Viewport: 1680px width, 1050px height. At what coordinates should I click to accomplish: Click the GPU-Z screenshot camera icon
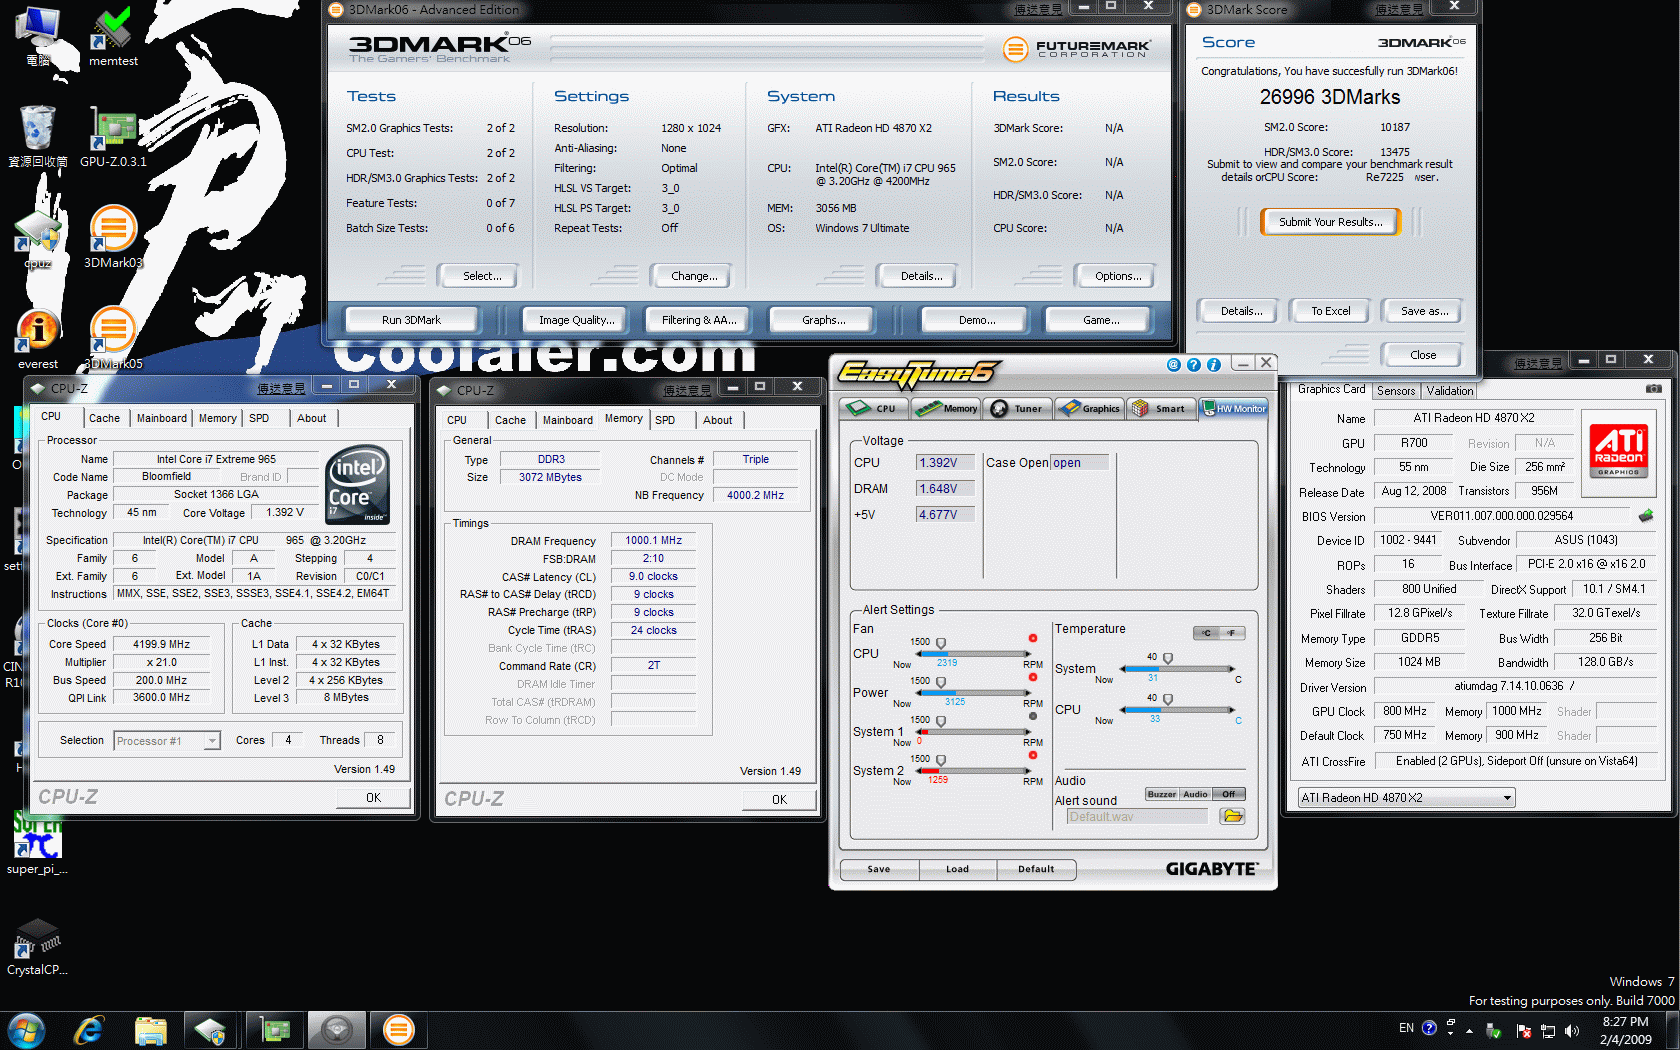coord(1653,389)
